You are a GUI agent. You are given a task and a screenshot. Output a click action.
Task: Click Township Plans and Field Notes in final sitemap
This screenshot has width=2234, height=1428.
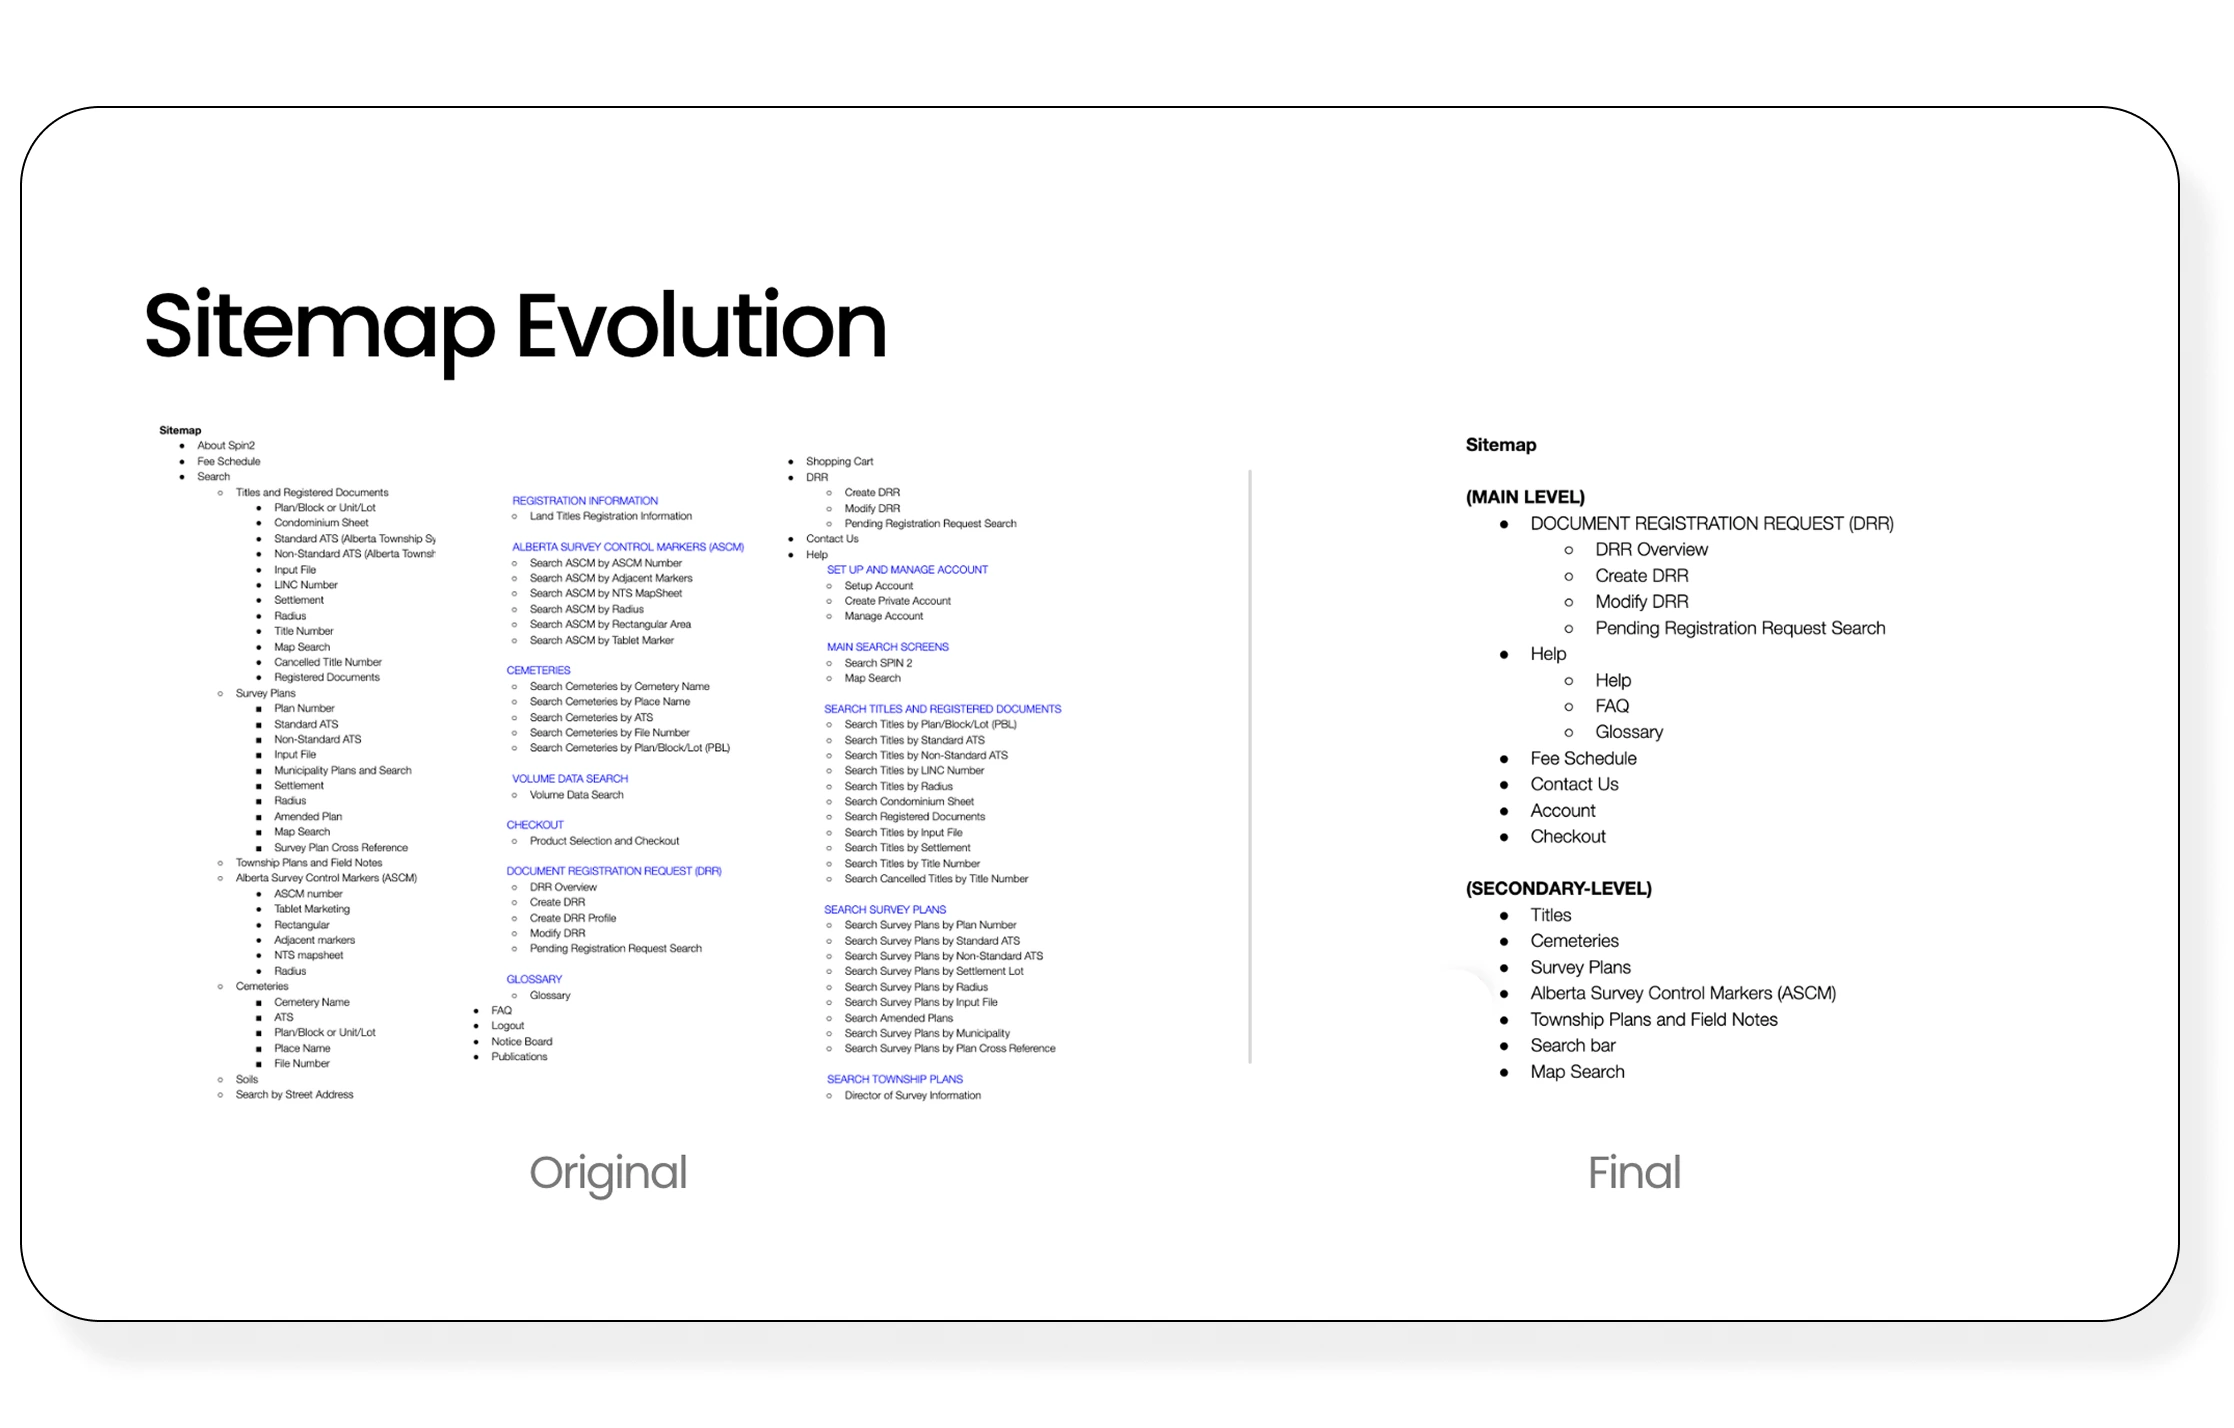point(1653,1019)
